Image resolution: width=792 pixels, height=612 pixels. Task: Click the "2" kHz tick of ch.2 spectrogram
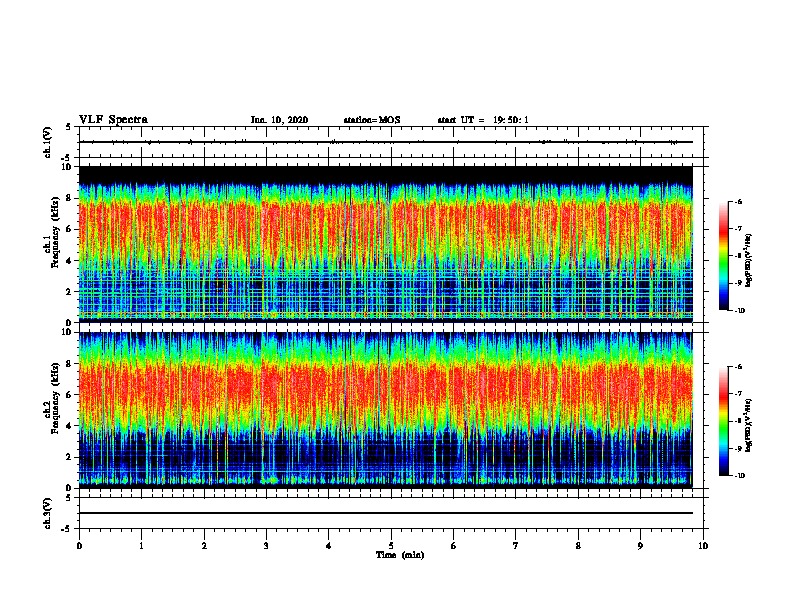coord(71,457)
